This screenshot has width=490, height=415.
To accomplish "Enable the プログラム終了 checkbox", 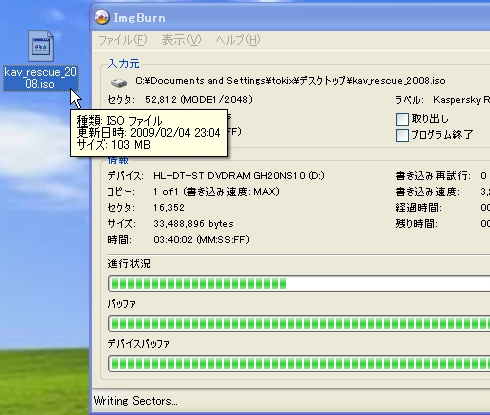I will pyautogui.click(x=402, y=135).
